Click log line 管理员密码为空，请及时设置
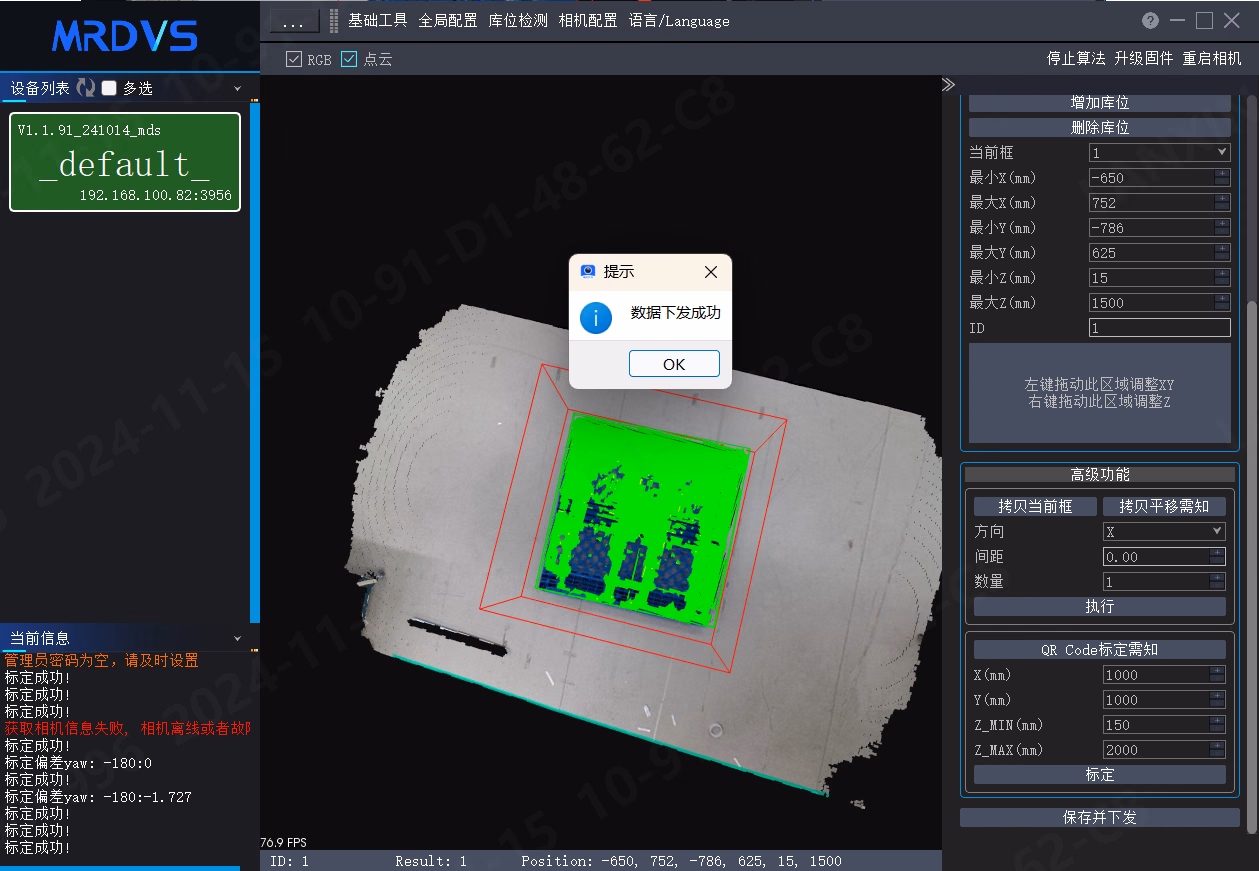This screenshot has height=871, width=1259. (x=102, y=661)
